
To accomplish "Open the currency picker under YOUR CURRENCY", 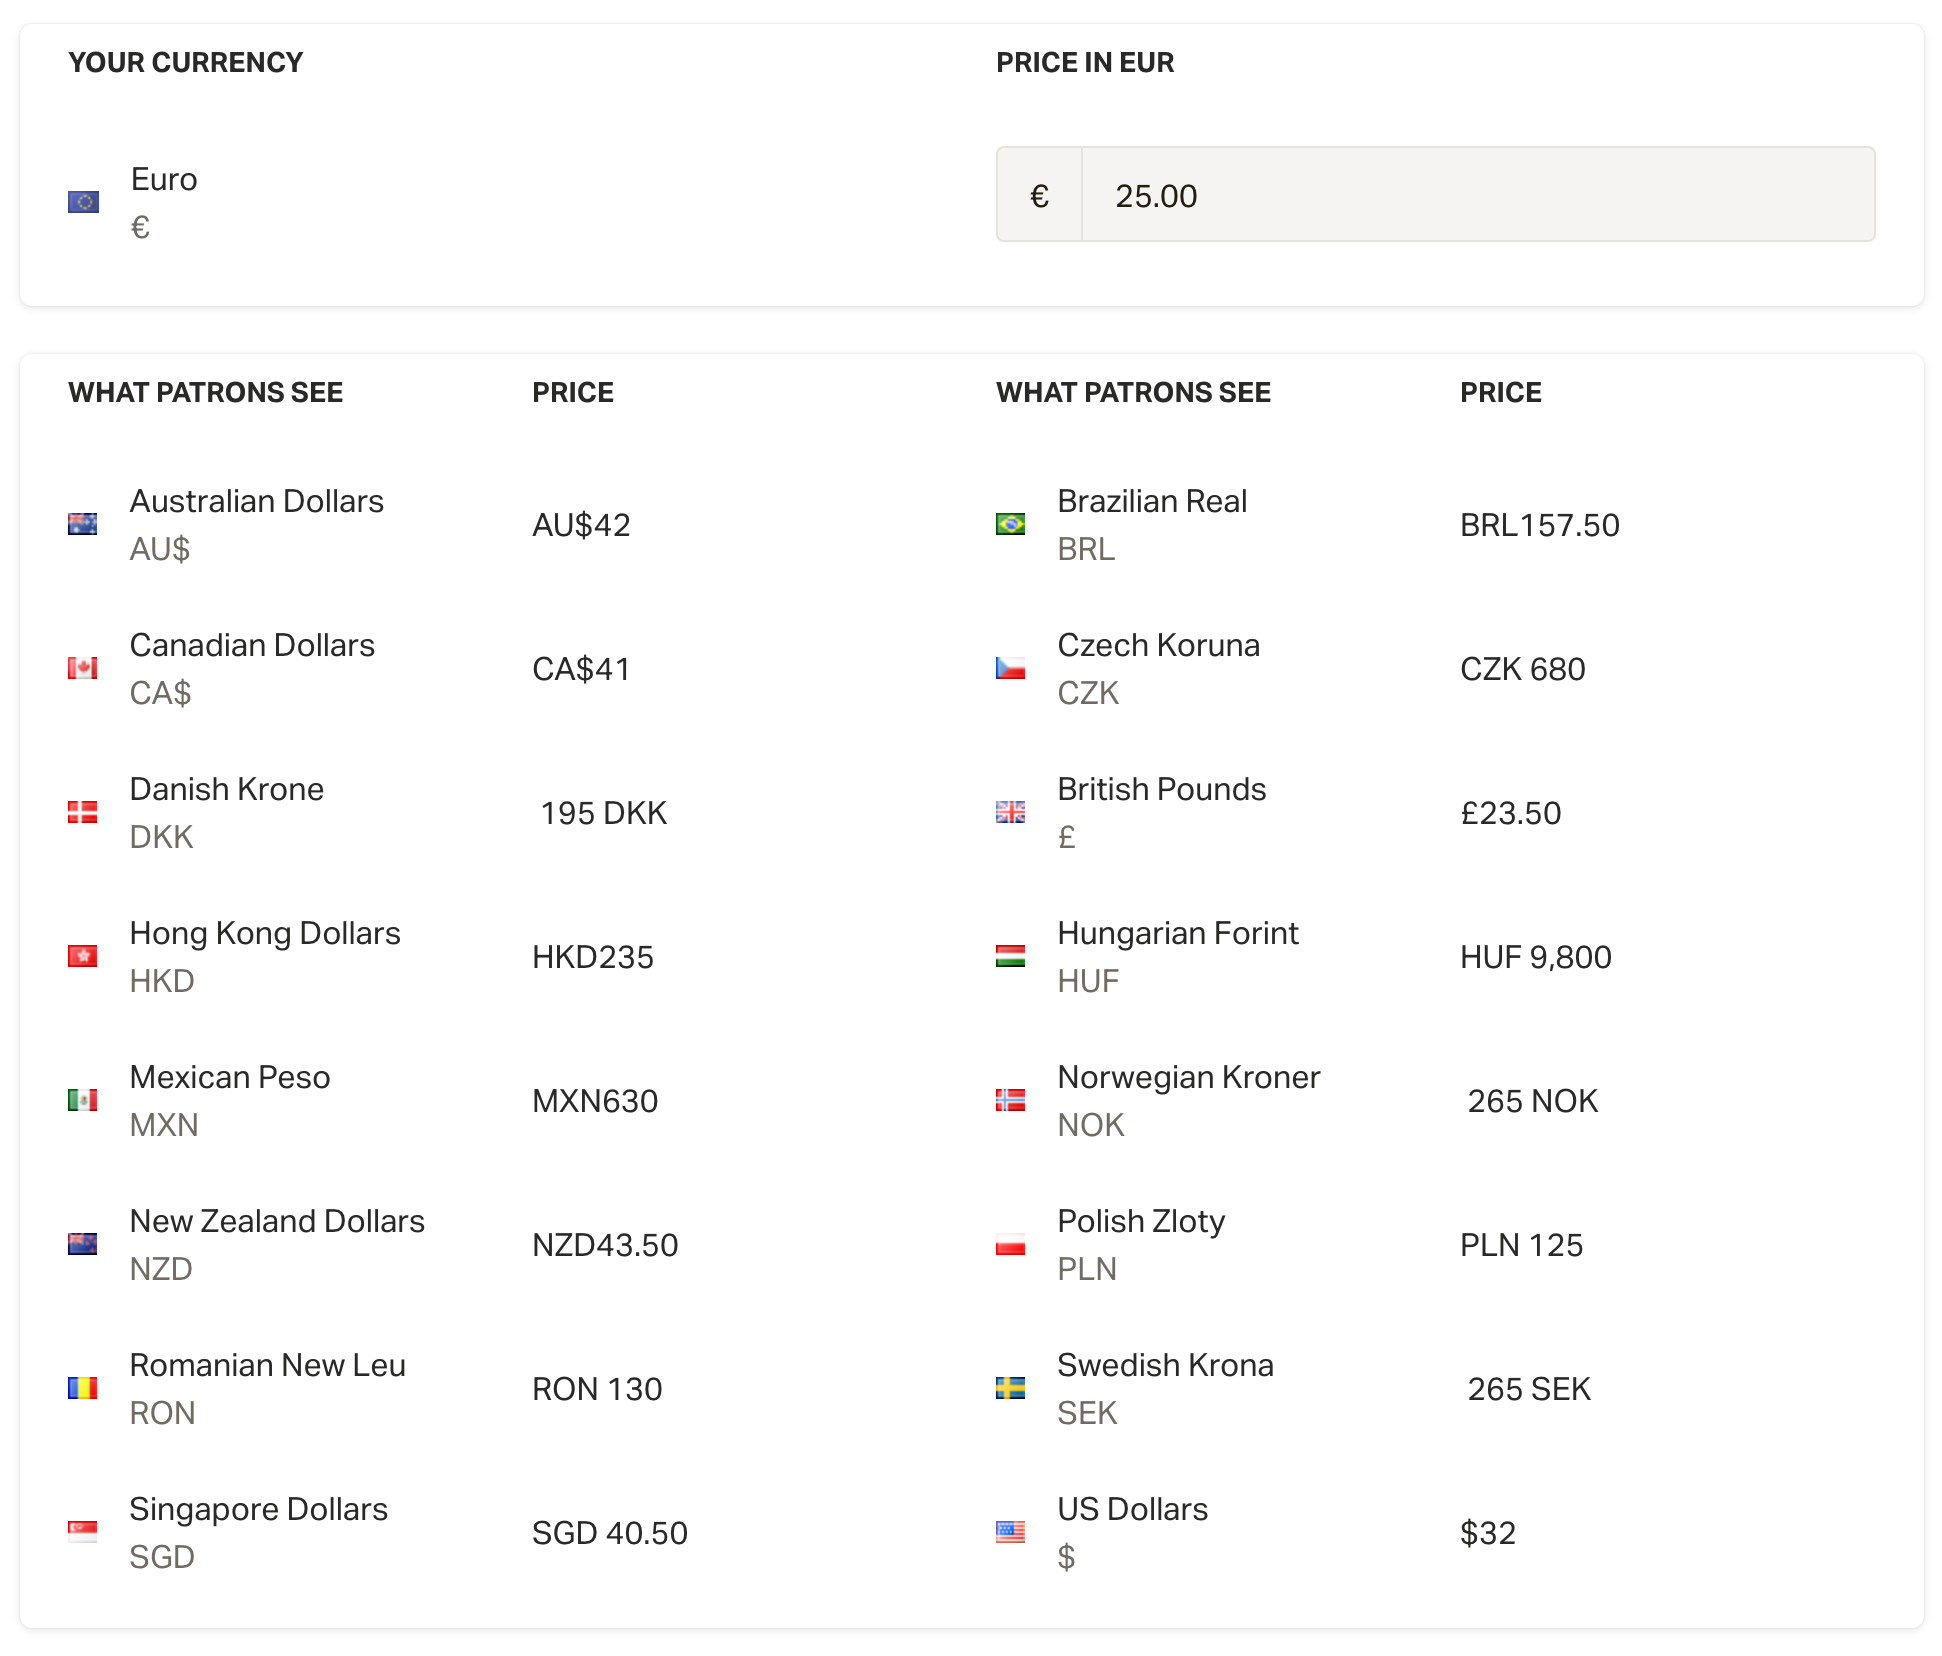I will pyautogui.click(x=163, y=200).
